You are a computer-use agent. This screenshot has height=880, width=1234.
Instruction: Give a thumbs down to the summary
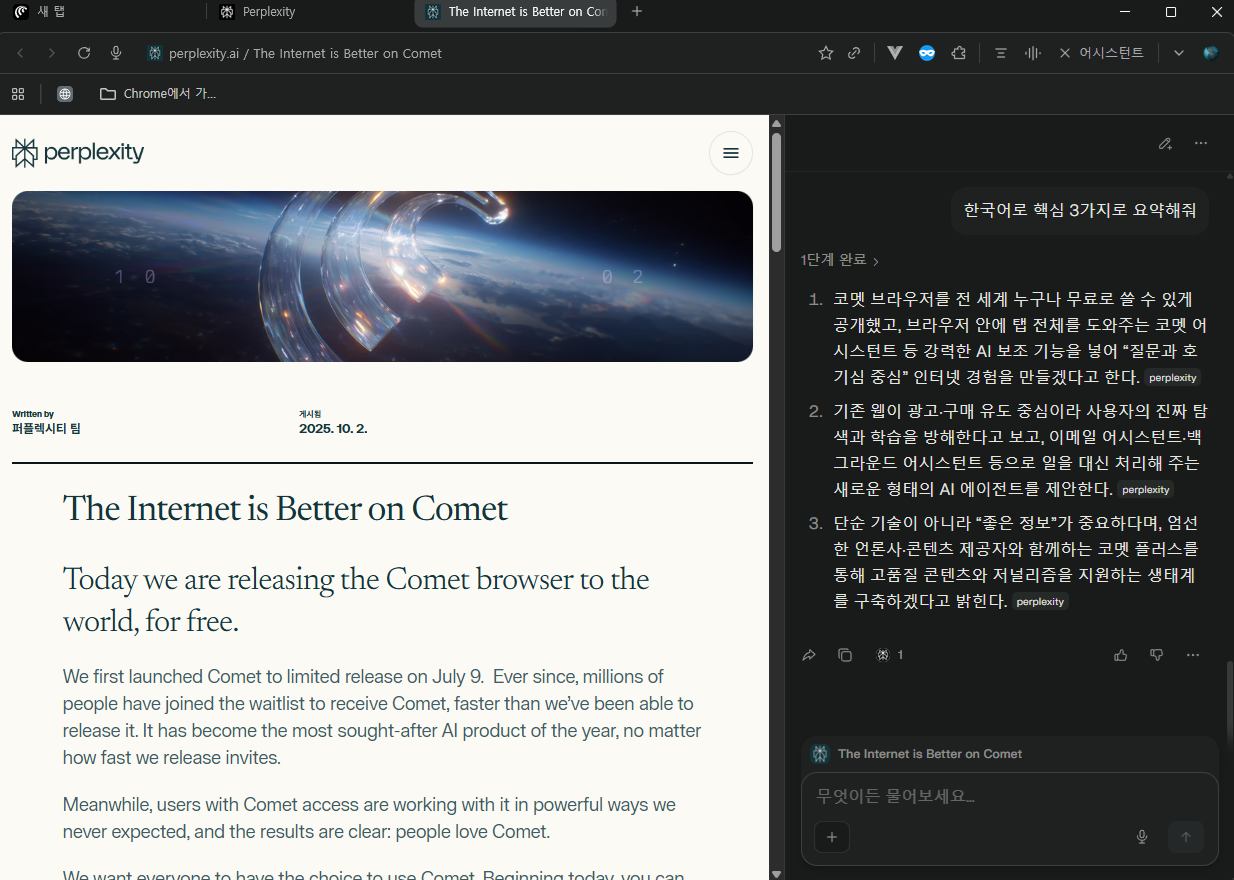pyautogui.click(x=1156, y=654)
